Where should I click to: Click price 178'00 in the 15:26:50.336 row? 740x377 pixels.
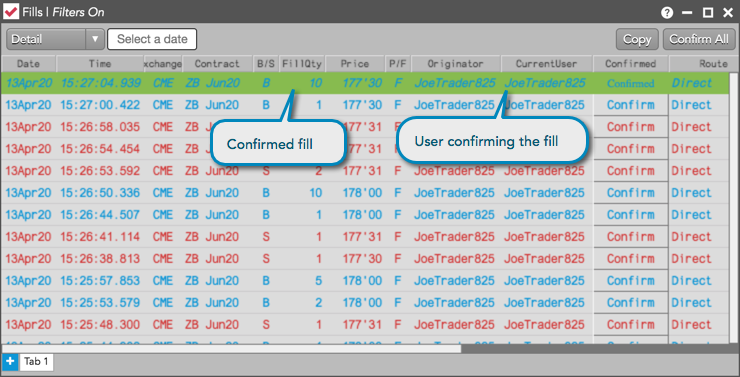pos(362,193)
